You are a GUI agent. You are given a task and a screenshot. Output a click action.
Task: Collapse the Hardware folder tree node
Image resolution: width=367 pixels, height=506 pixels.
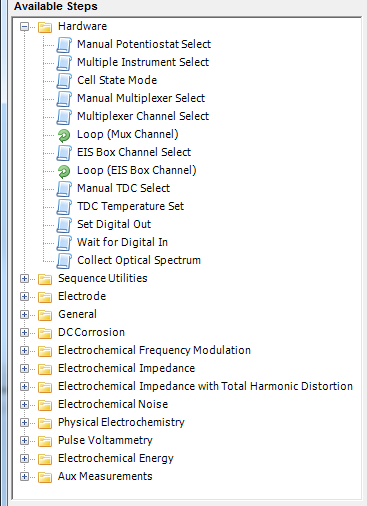click(x=24, y=27)
